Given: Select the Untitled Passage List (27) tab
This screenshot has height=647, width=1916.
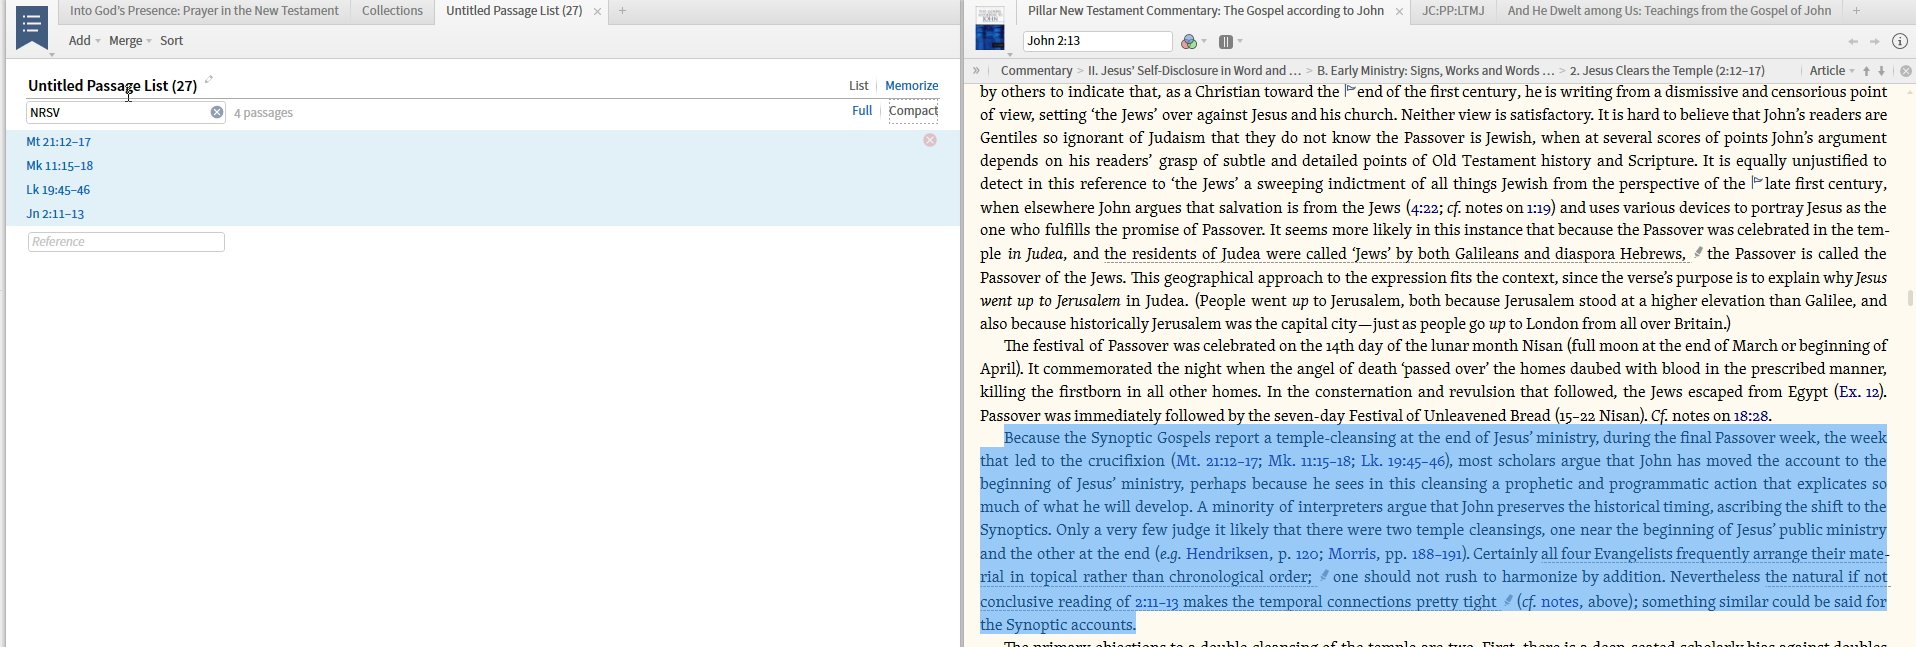Looking at the screenshot, I should [x=514, y=11].
